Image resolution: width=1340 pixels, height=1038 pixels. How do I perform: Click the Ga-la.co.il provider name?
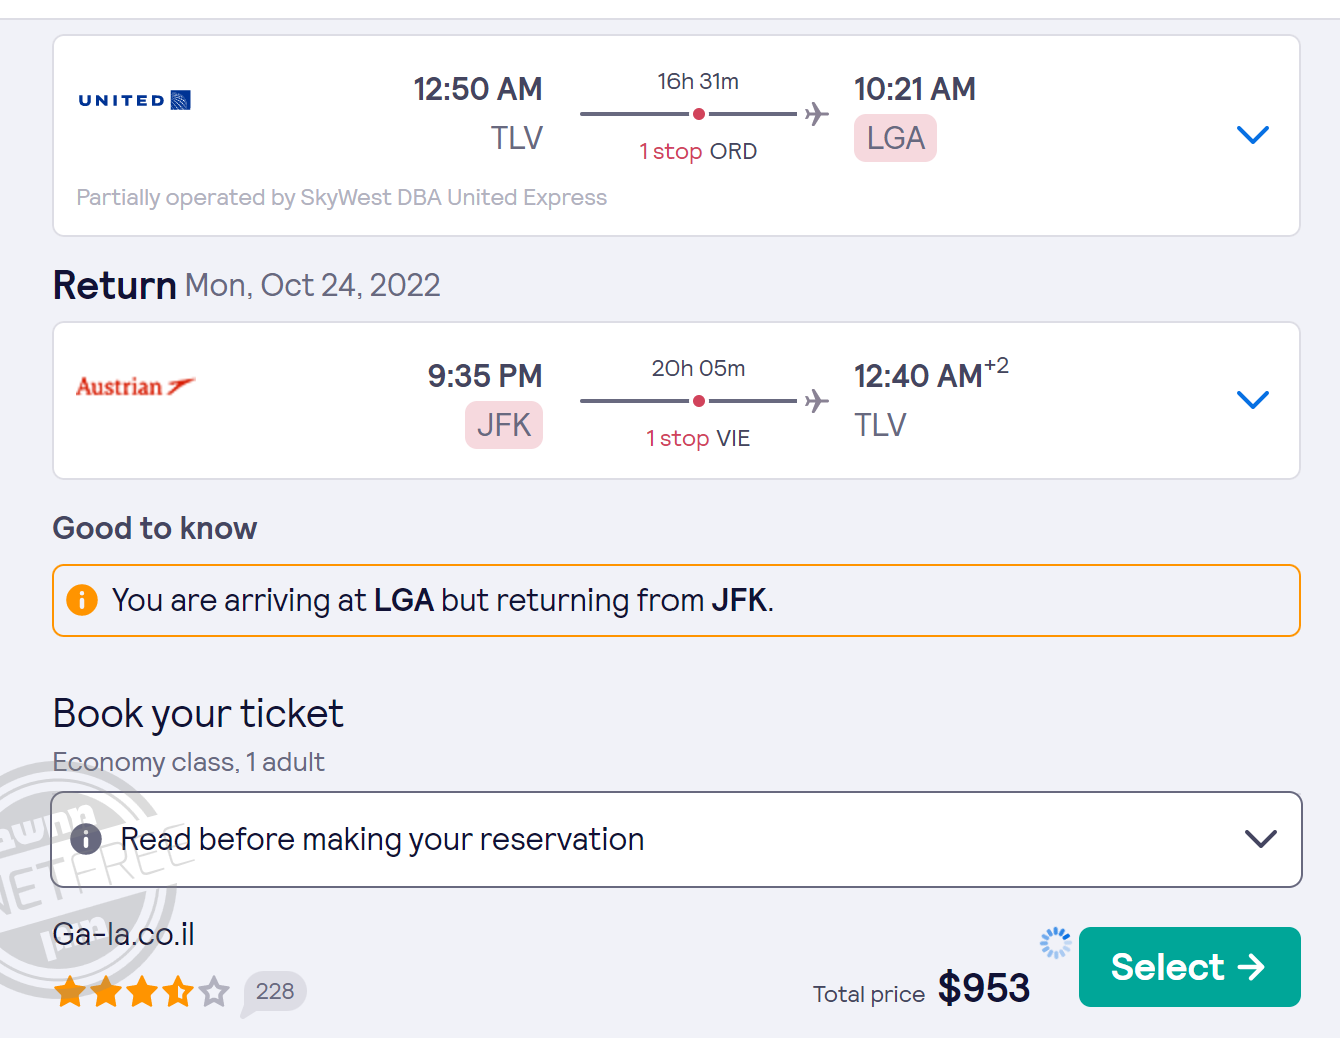[x=124, y=934]
